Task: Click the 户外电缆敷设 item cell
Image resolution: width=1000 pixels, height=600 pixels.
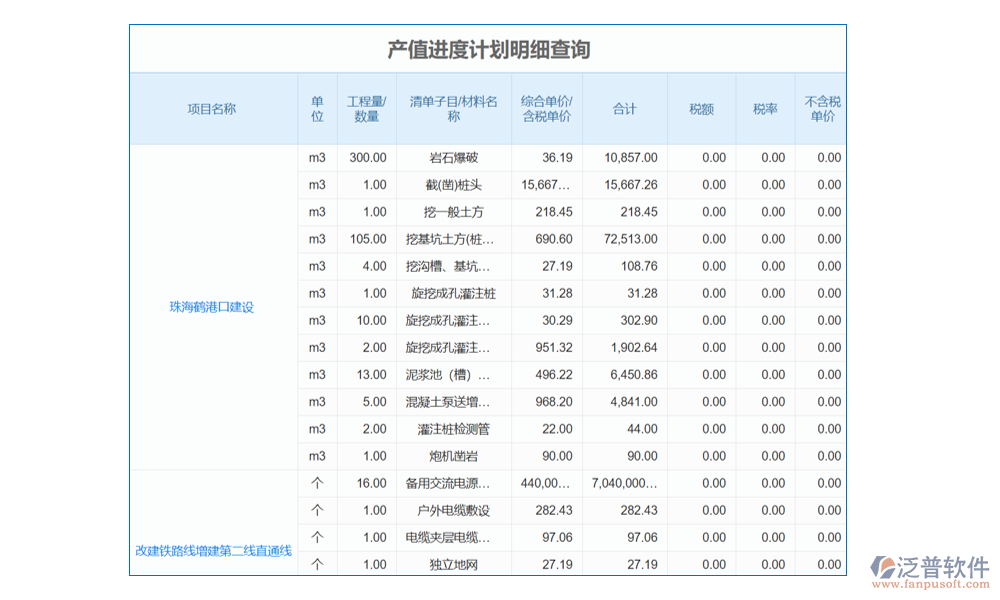Action: 453,510
